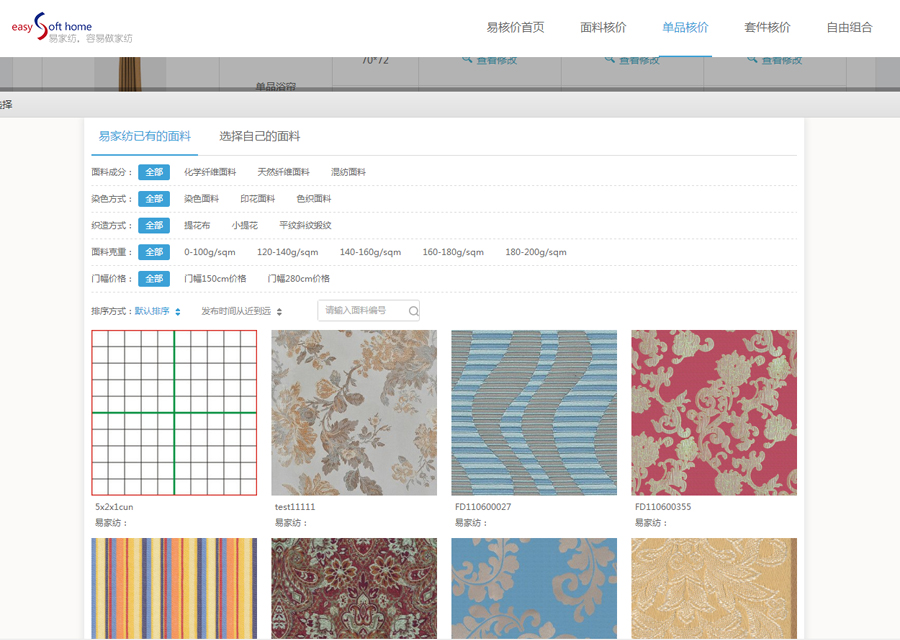
Task: Select 全部 for 面料克重 filter
Action: coord(154,252)
